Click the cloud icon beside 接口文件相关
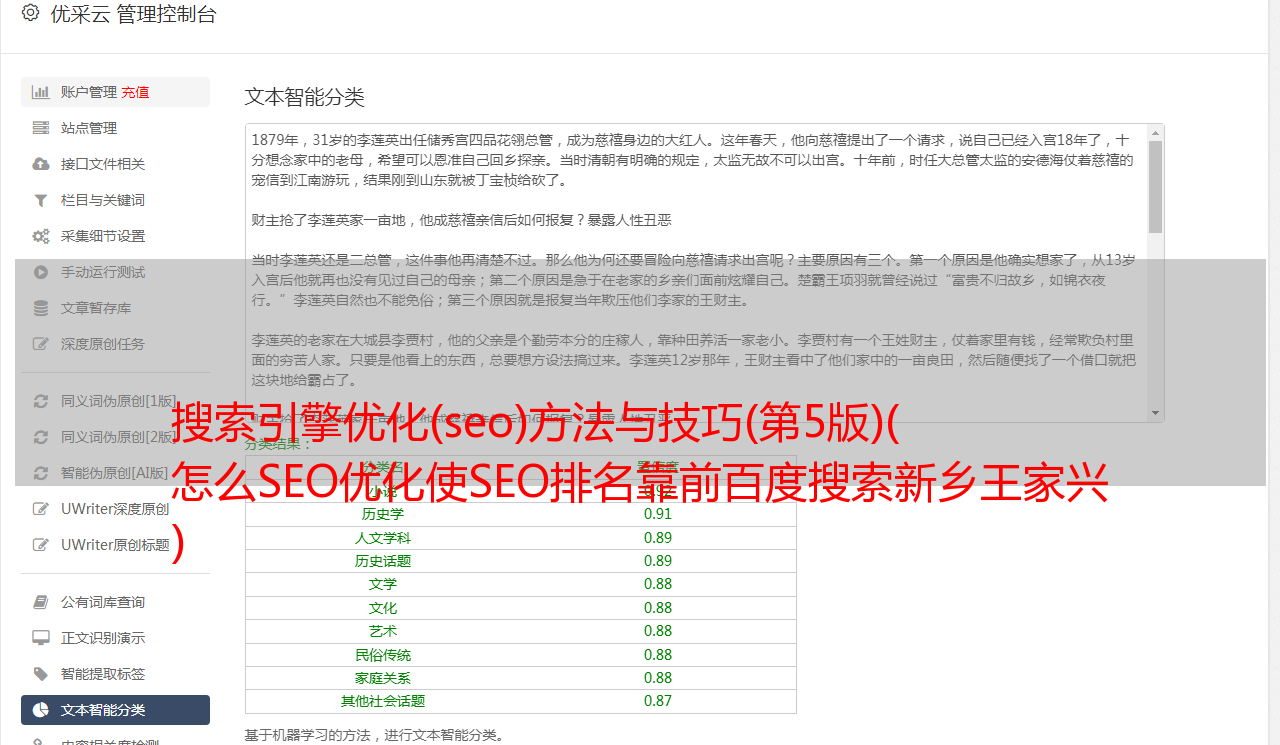1280x745 pixels. 41,164
